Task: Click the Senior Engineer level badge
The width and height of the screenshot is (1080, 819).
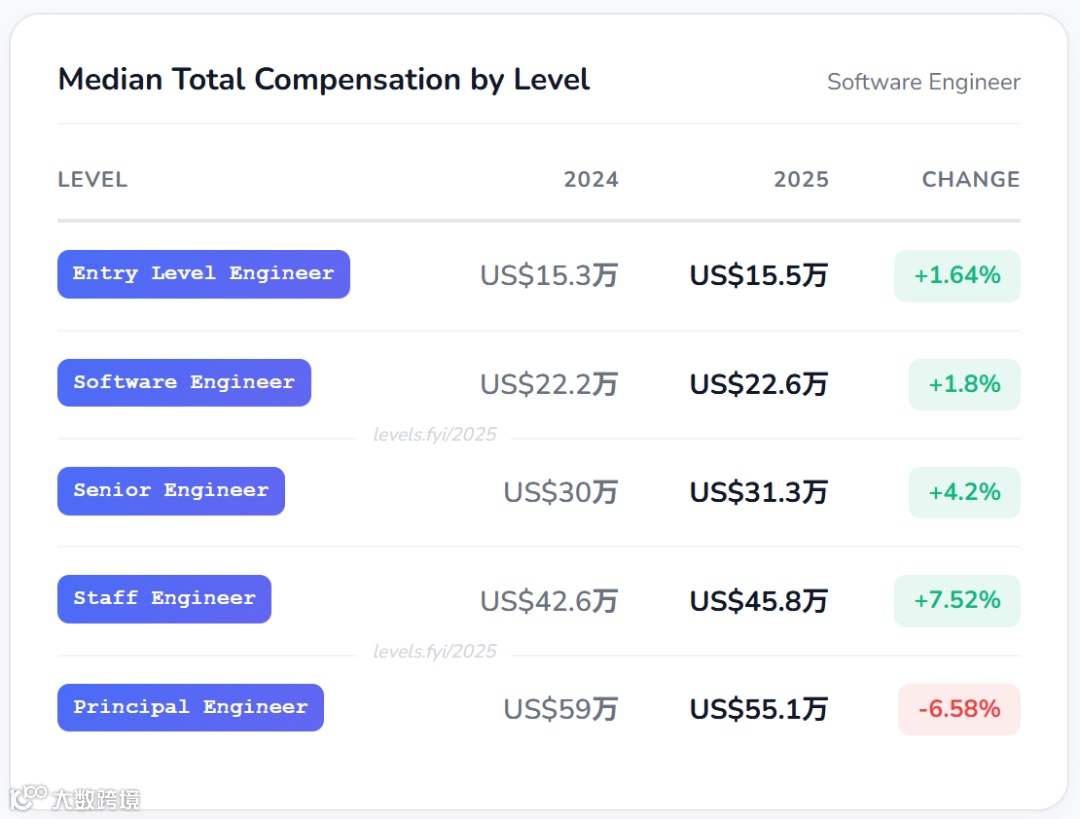Action: 171,491
